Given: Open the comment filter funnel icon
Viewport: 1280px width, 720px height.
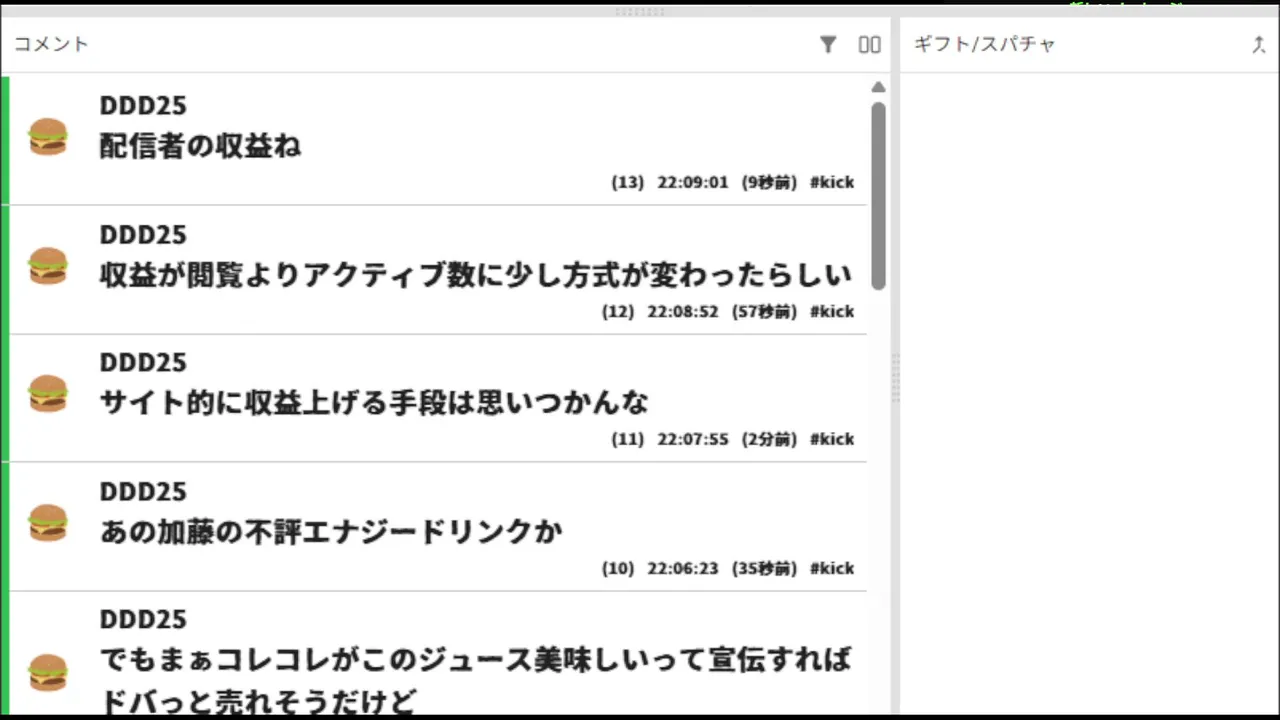Looking at the screenshot, I should point(828,45).
